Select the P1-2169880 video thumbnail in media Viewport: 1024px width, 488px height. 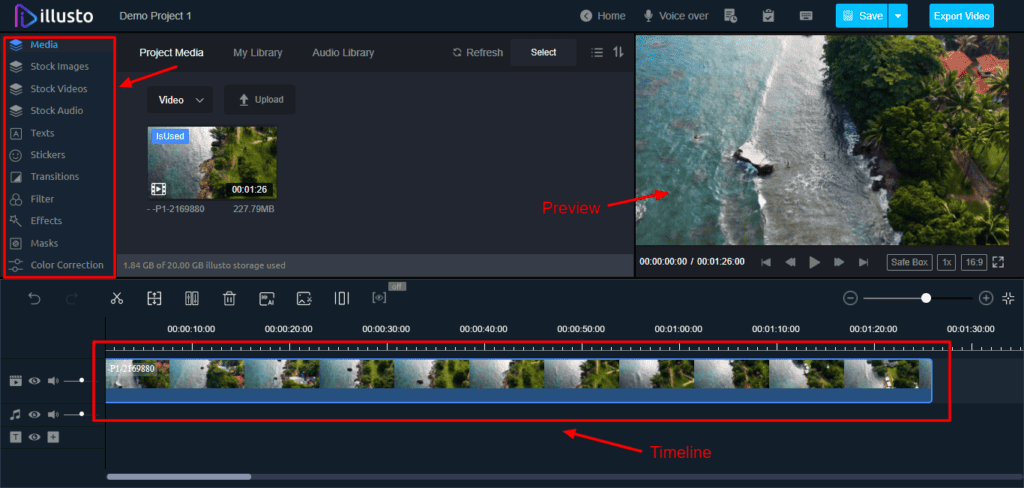[212, 163]
